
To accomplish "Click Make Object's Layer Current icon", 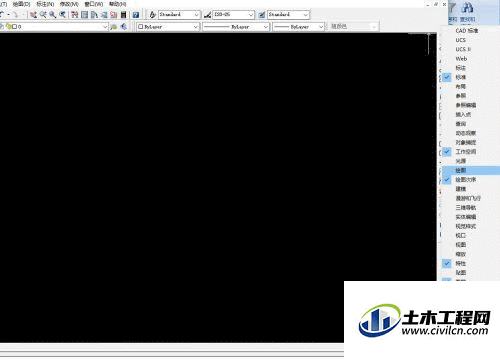I will [x=114, y=27].
